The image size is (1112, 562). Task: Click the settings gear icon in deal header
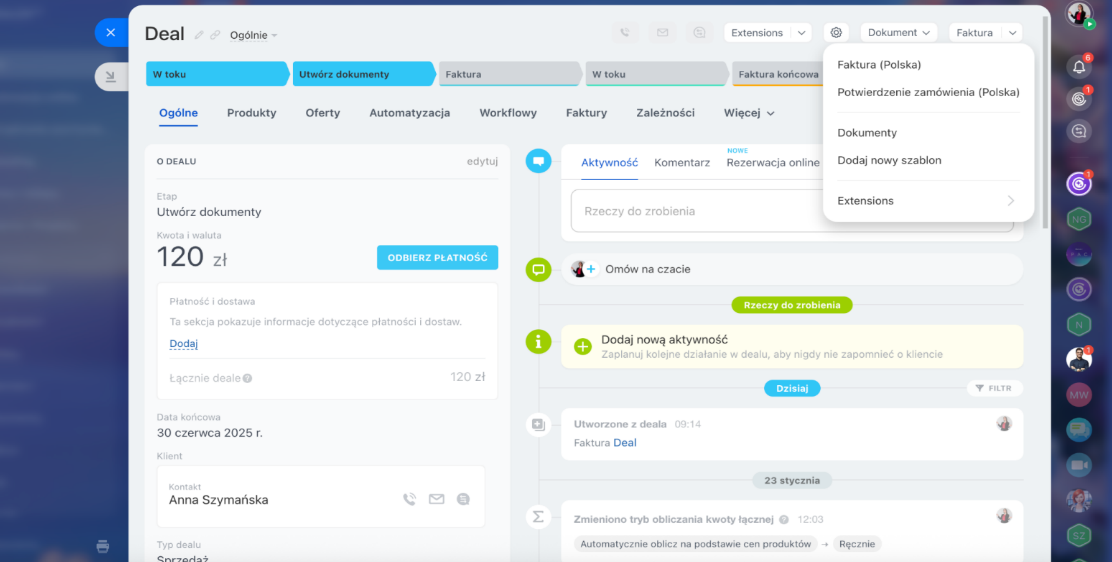(x=836, y=33)
